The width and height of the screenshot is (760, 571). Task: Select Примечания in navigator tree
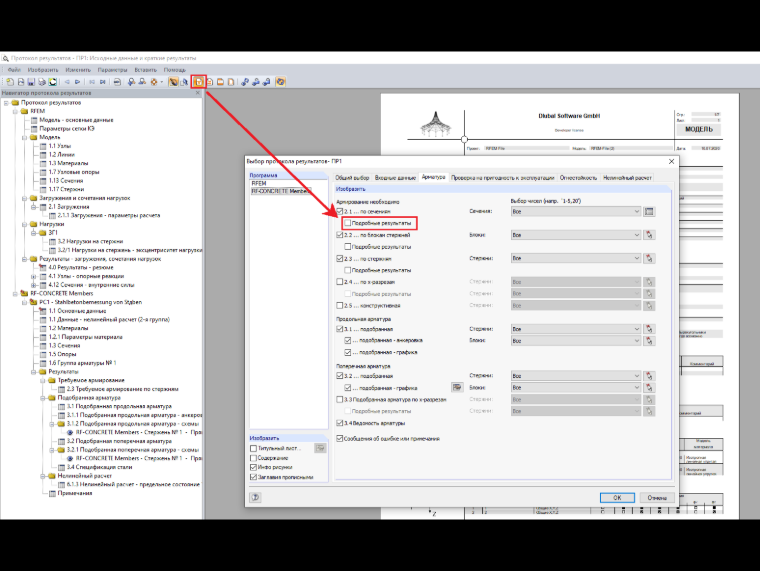click(75, 493)
